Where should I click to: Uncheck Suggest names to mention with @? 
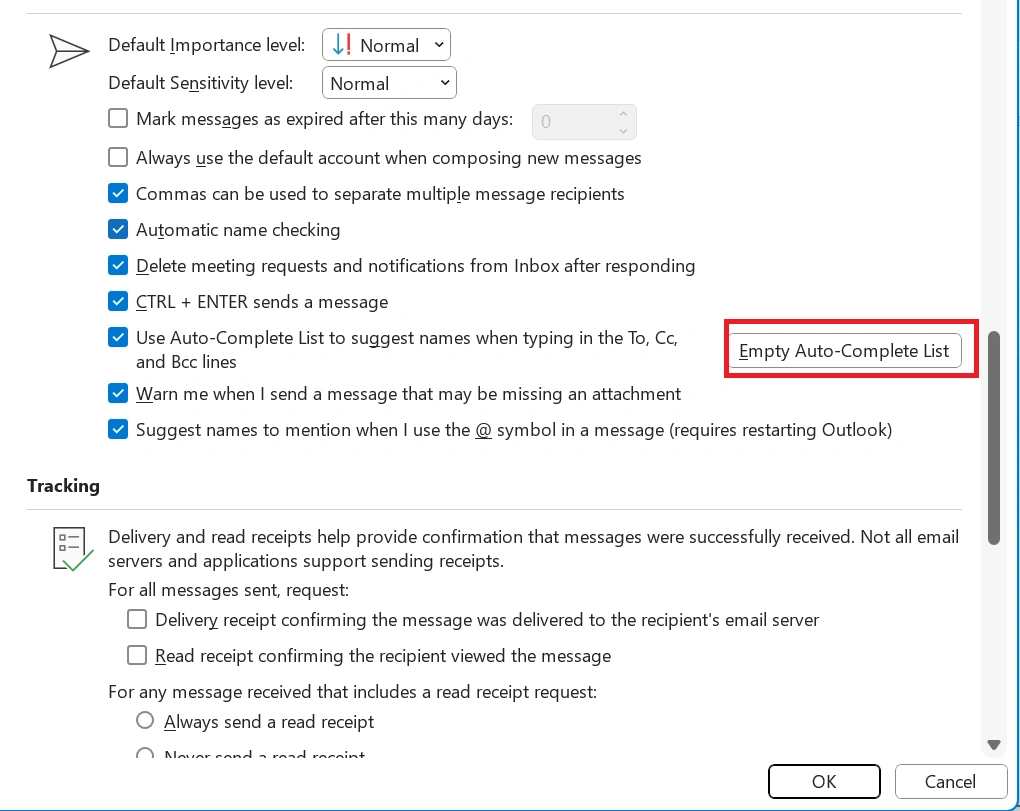(118, 430)
